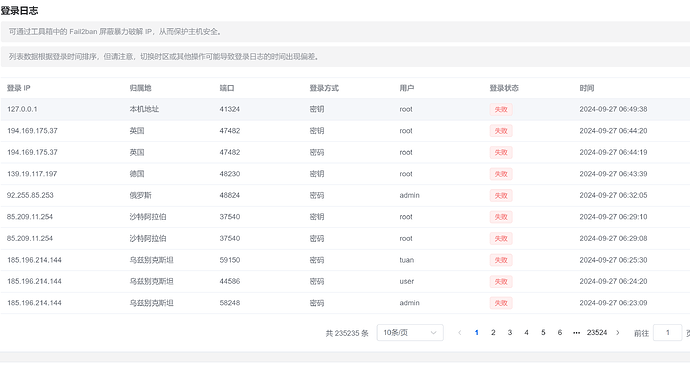Click 失败 status tag in 92.255.85.253 row
The image size is (690, 366).
[501, 196]
